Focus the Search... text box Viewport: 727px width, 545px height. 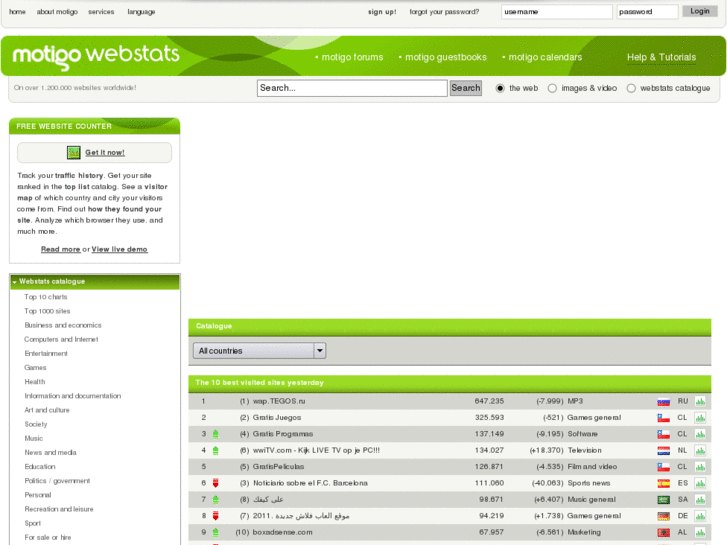click(x=352, y=88)
